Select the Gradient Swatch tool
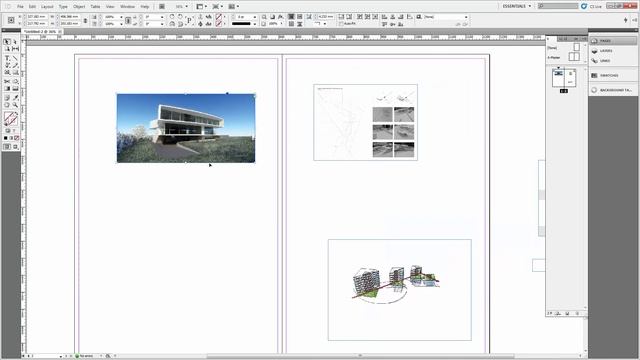This screenshot has height=360, width=640. pos(7,89)
